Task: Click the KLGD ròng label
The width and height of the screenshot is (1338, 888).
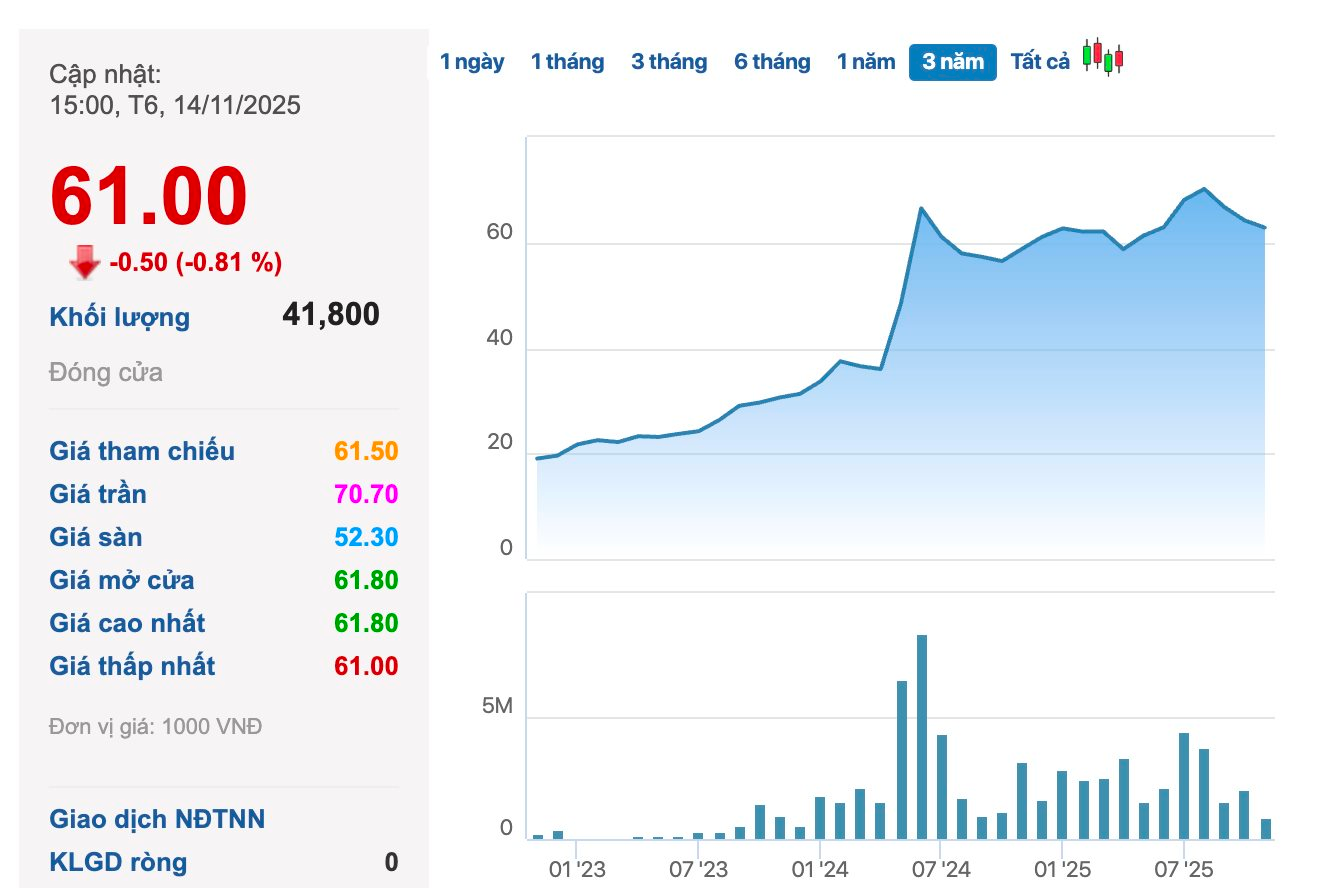Action: click(118, 862)
